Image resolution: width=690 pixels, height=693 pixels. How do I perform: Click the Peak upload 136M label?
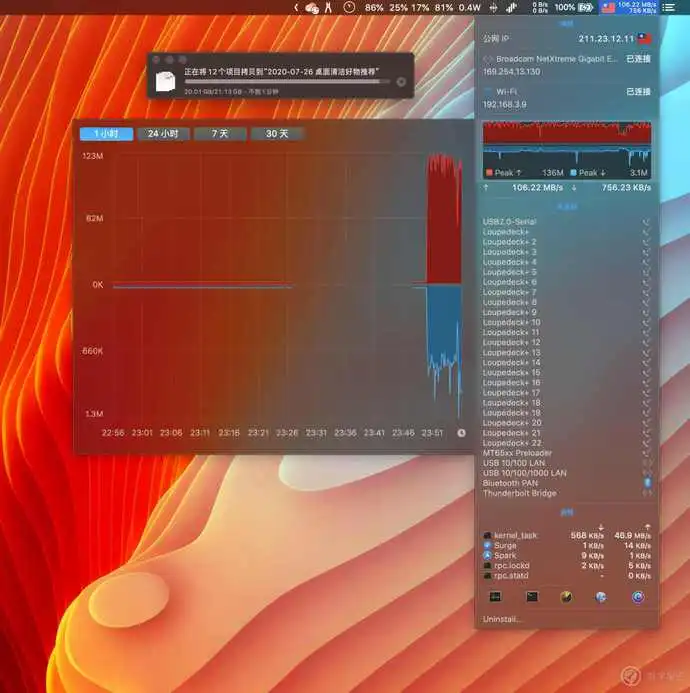coord(524,173)
